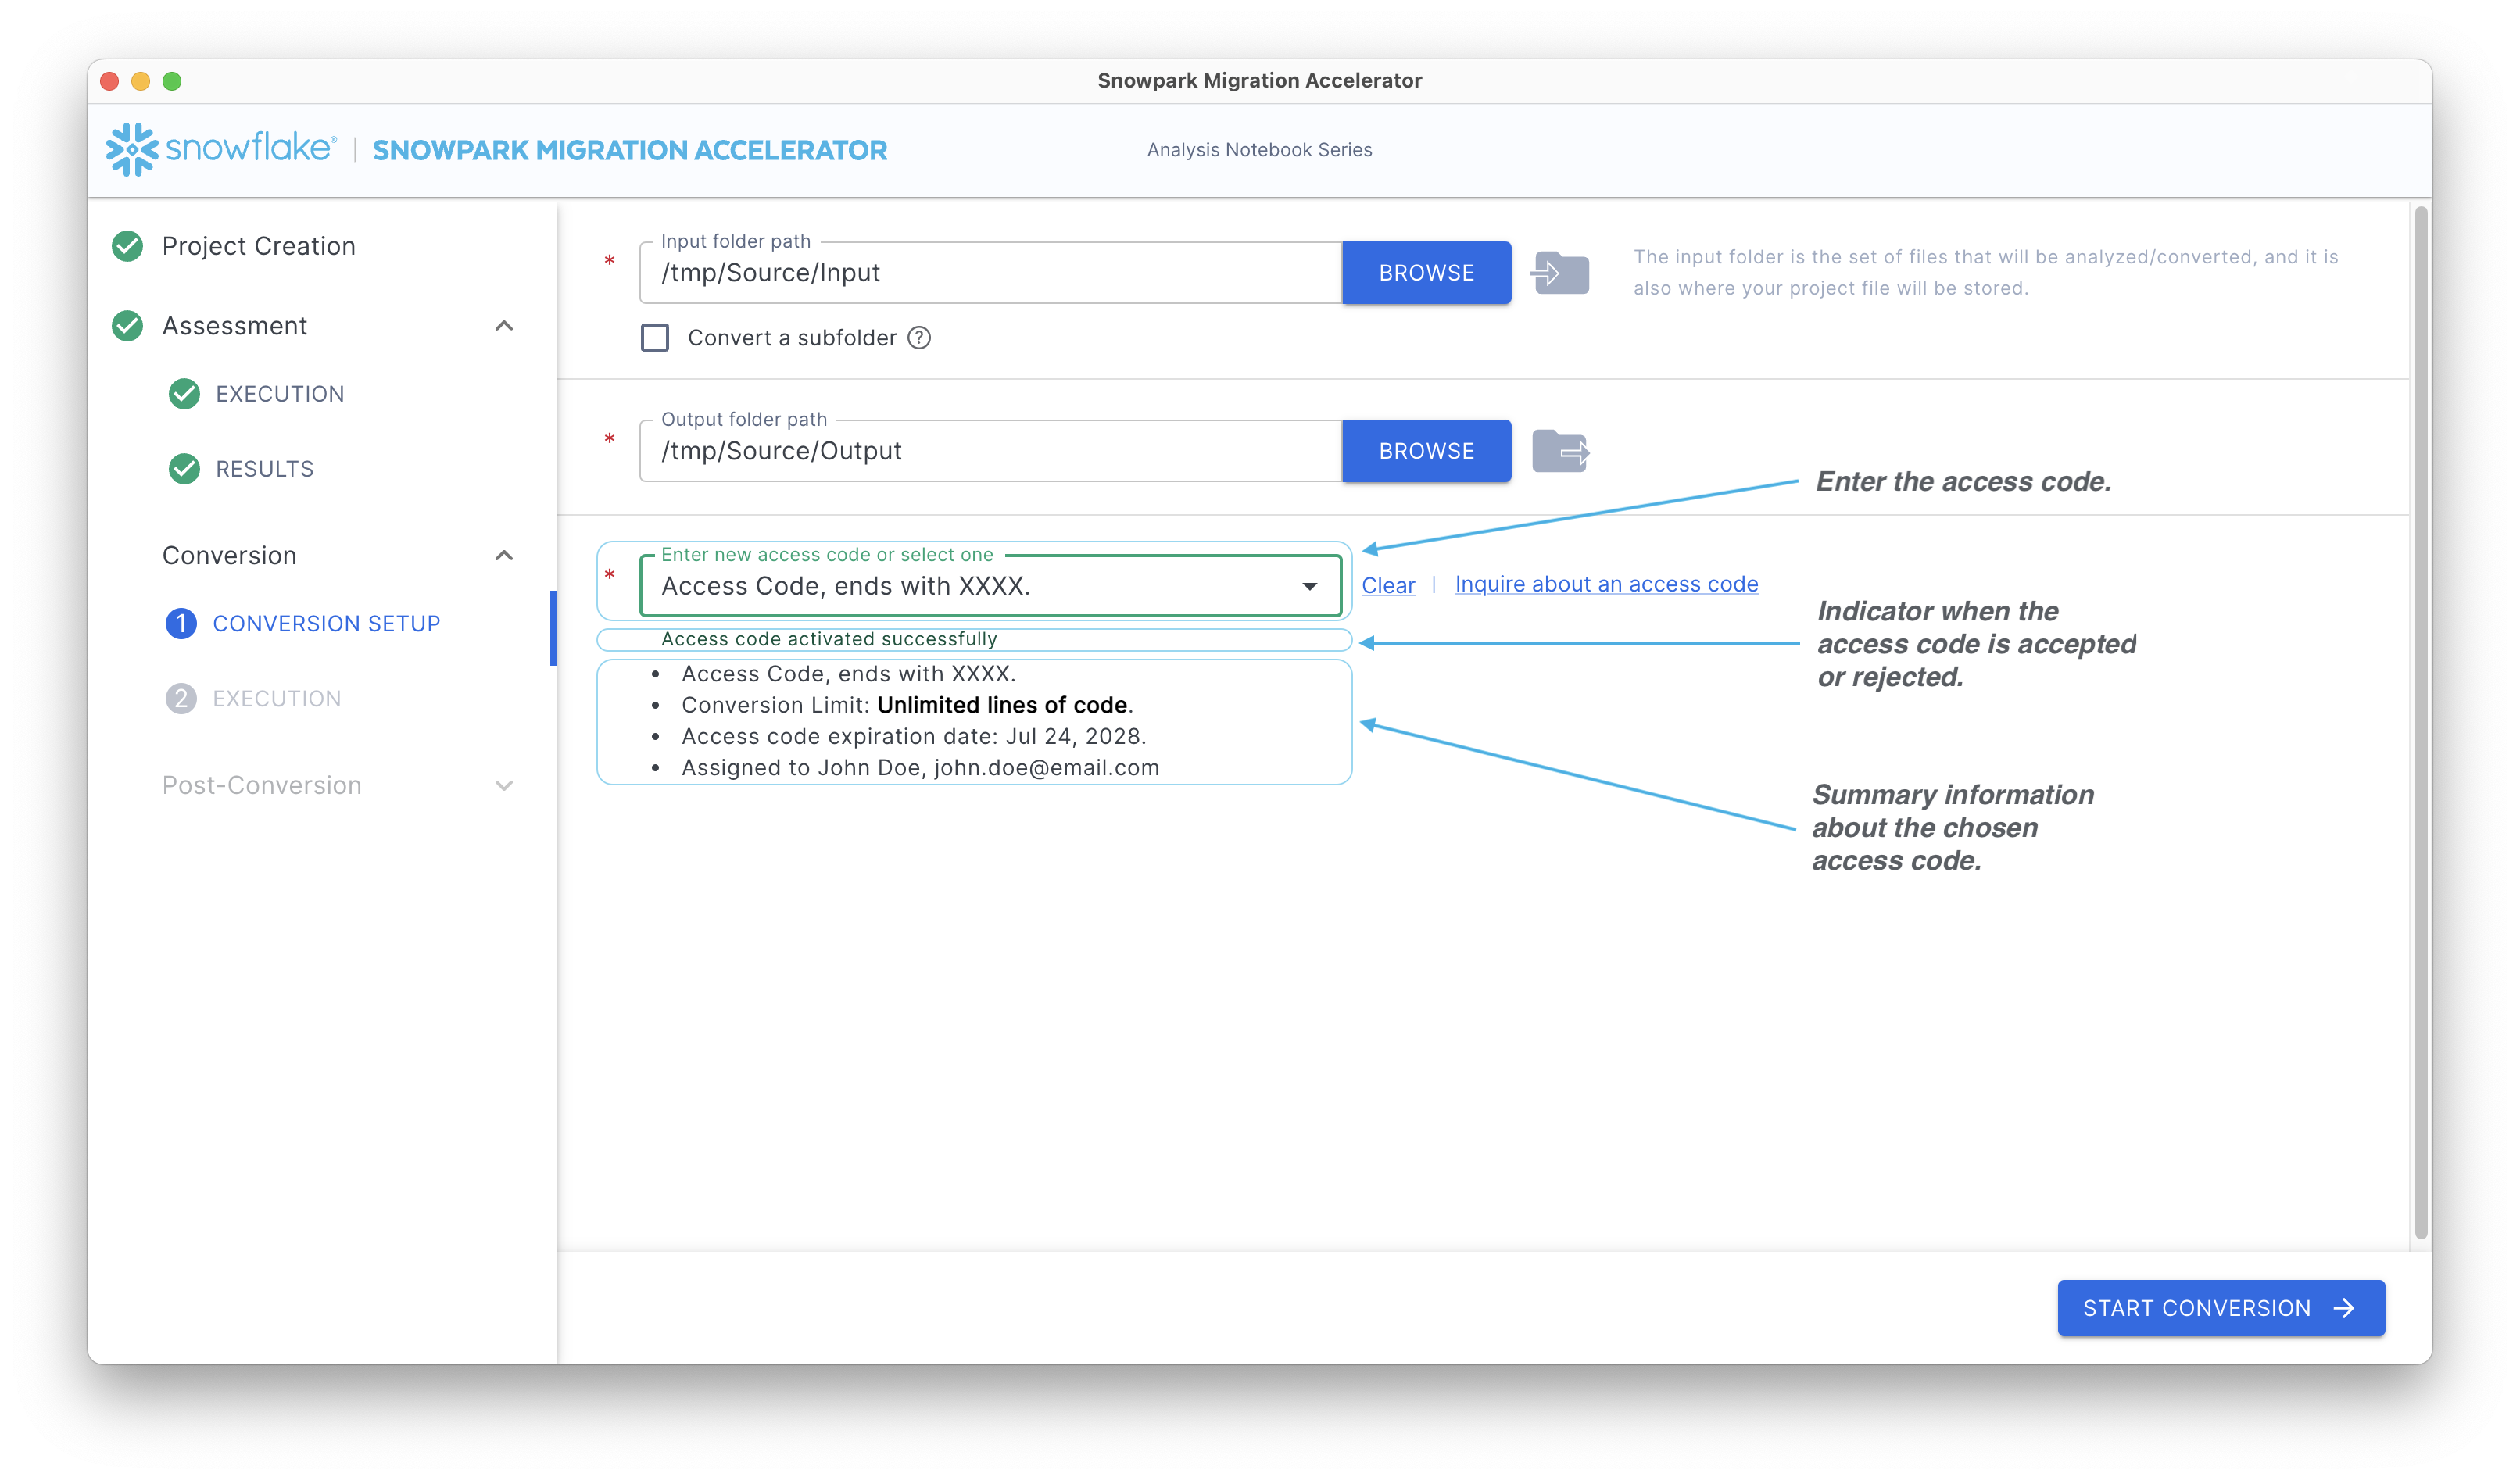Viewport: 2520px width, 1480px height.
Task: Click the green checkmark beside Assessment EXECUTION
Action: tap(184, 394)
